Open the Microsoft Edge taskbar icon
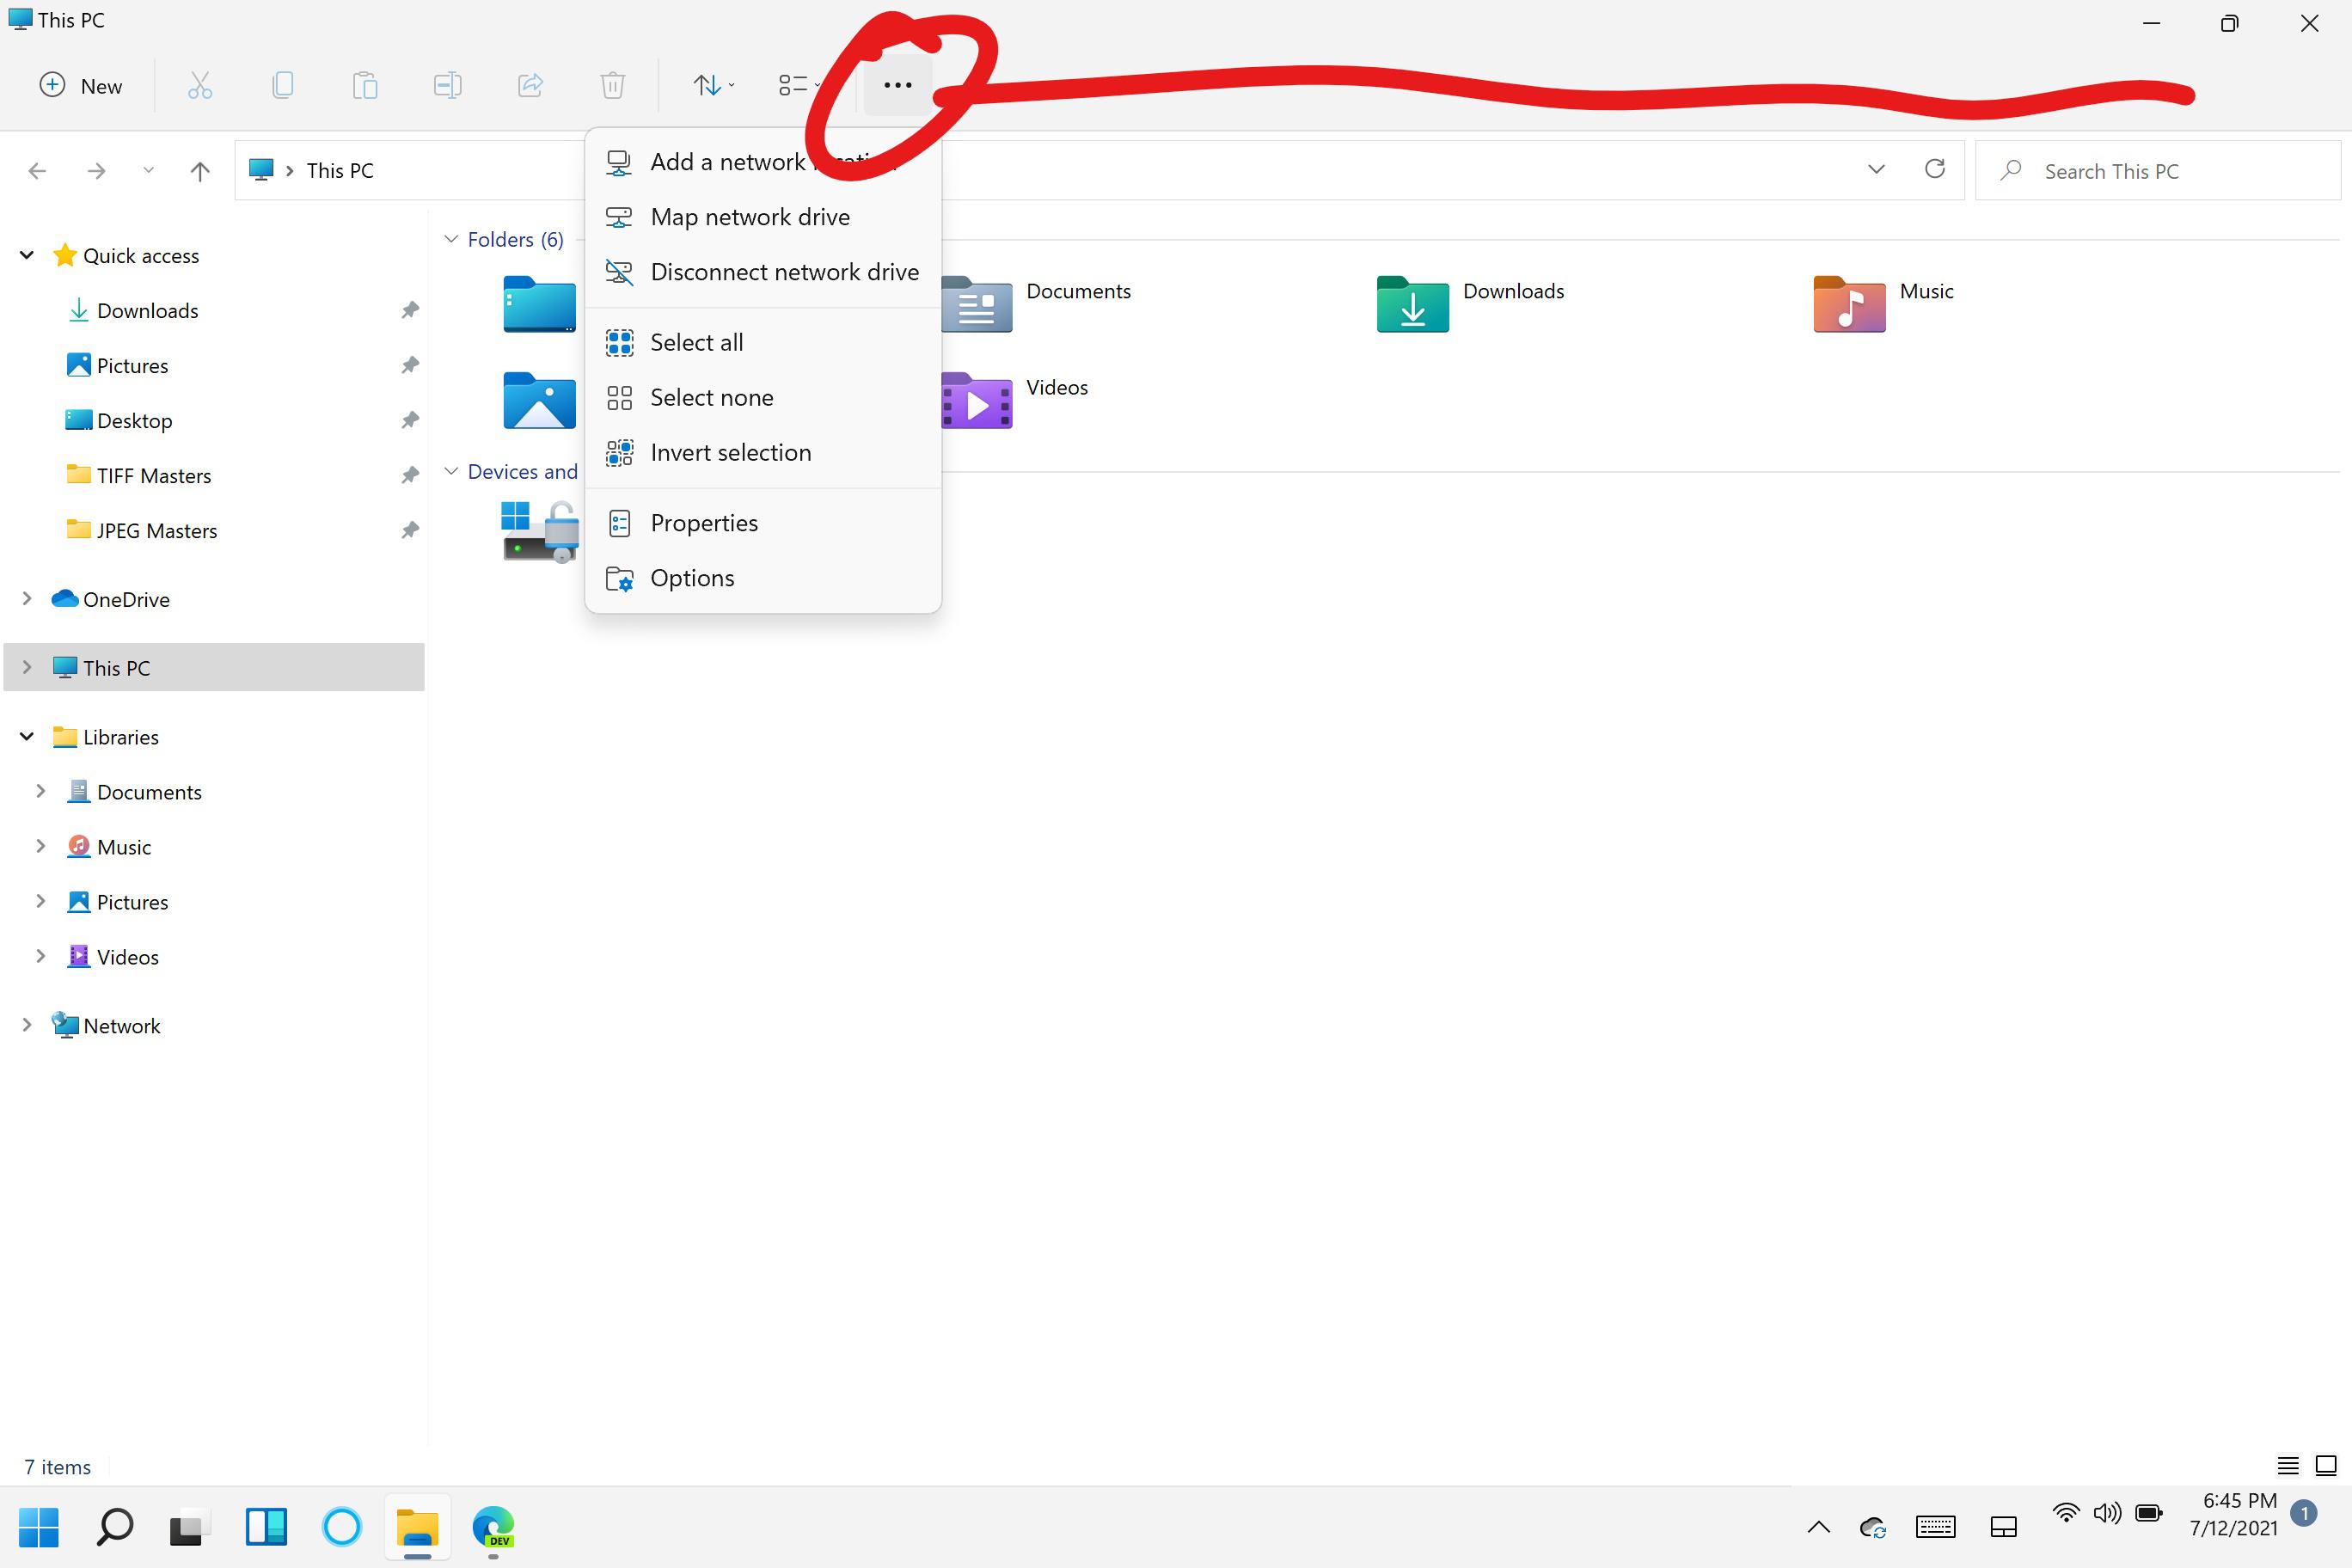The width and height of the screenshot is (2352, 1568). tap(491, 1528)
